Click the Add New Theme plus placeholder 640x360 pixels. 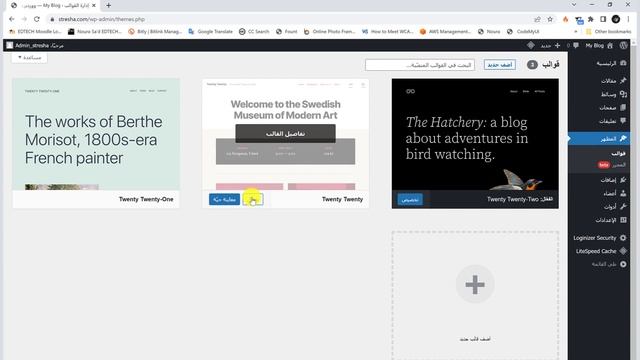click(x=475, y=284)
